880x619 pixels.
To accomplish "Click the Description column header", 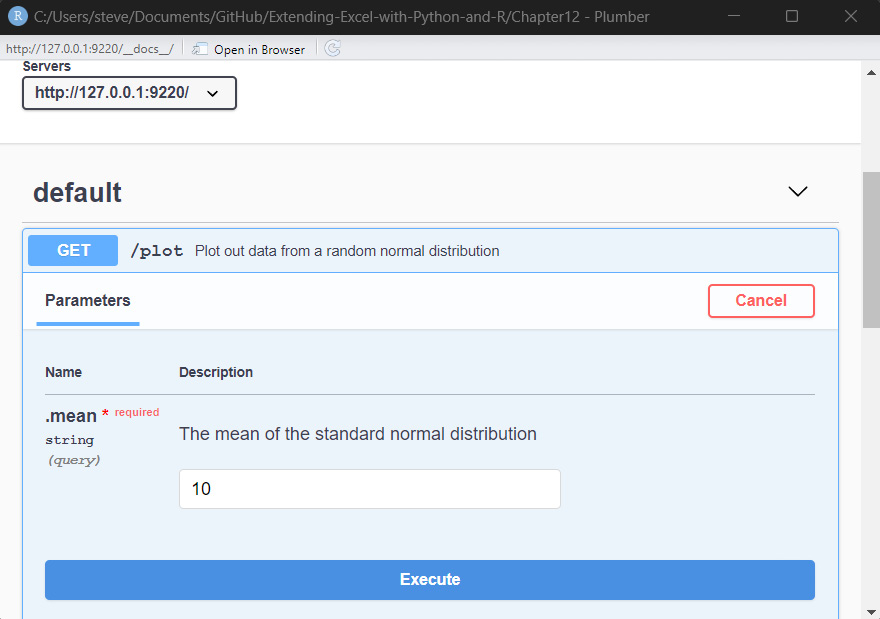I will 216,372.
